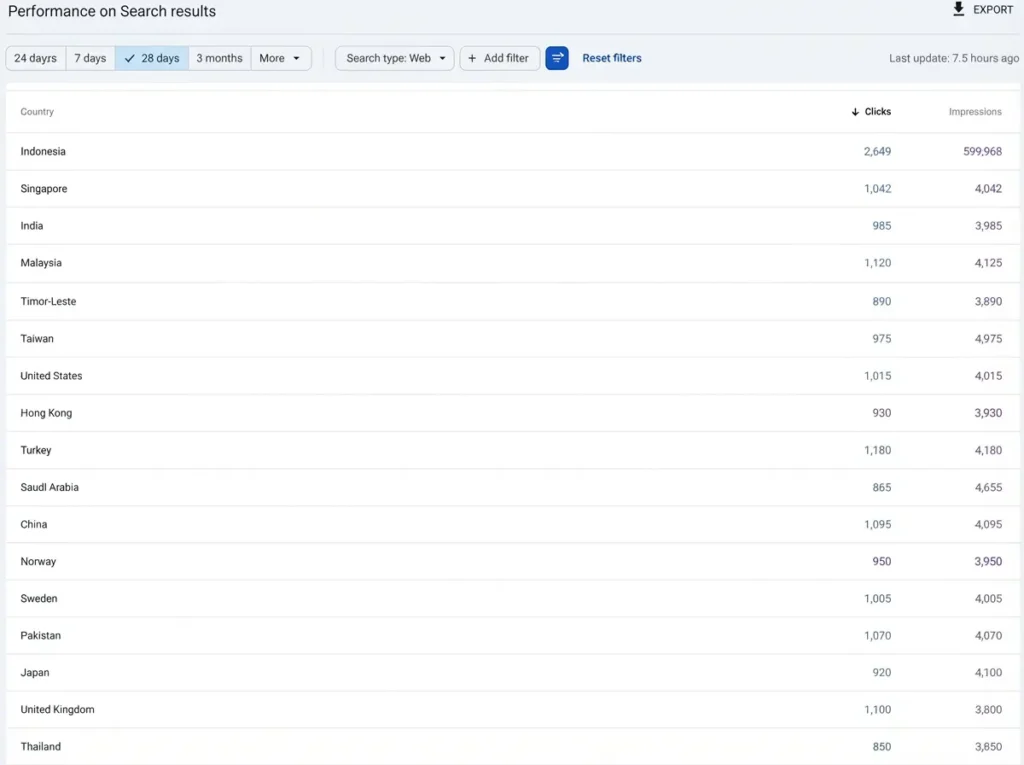Select the Malaysia row

(513, 263)
